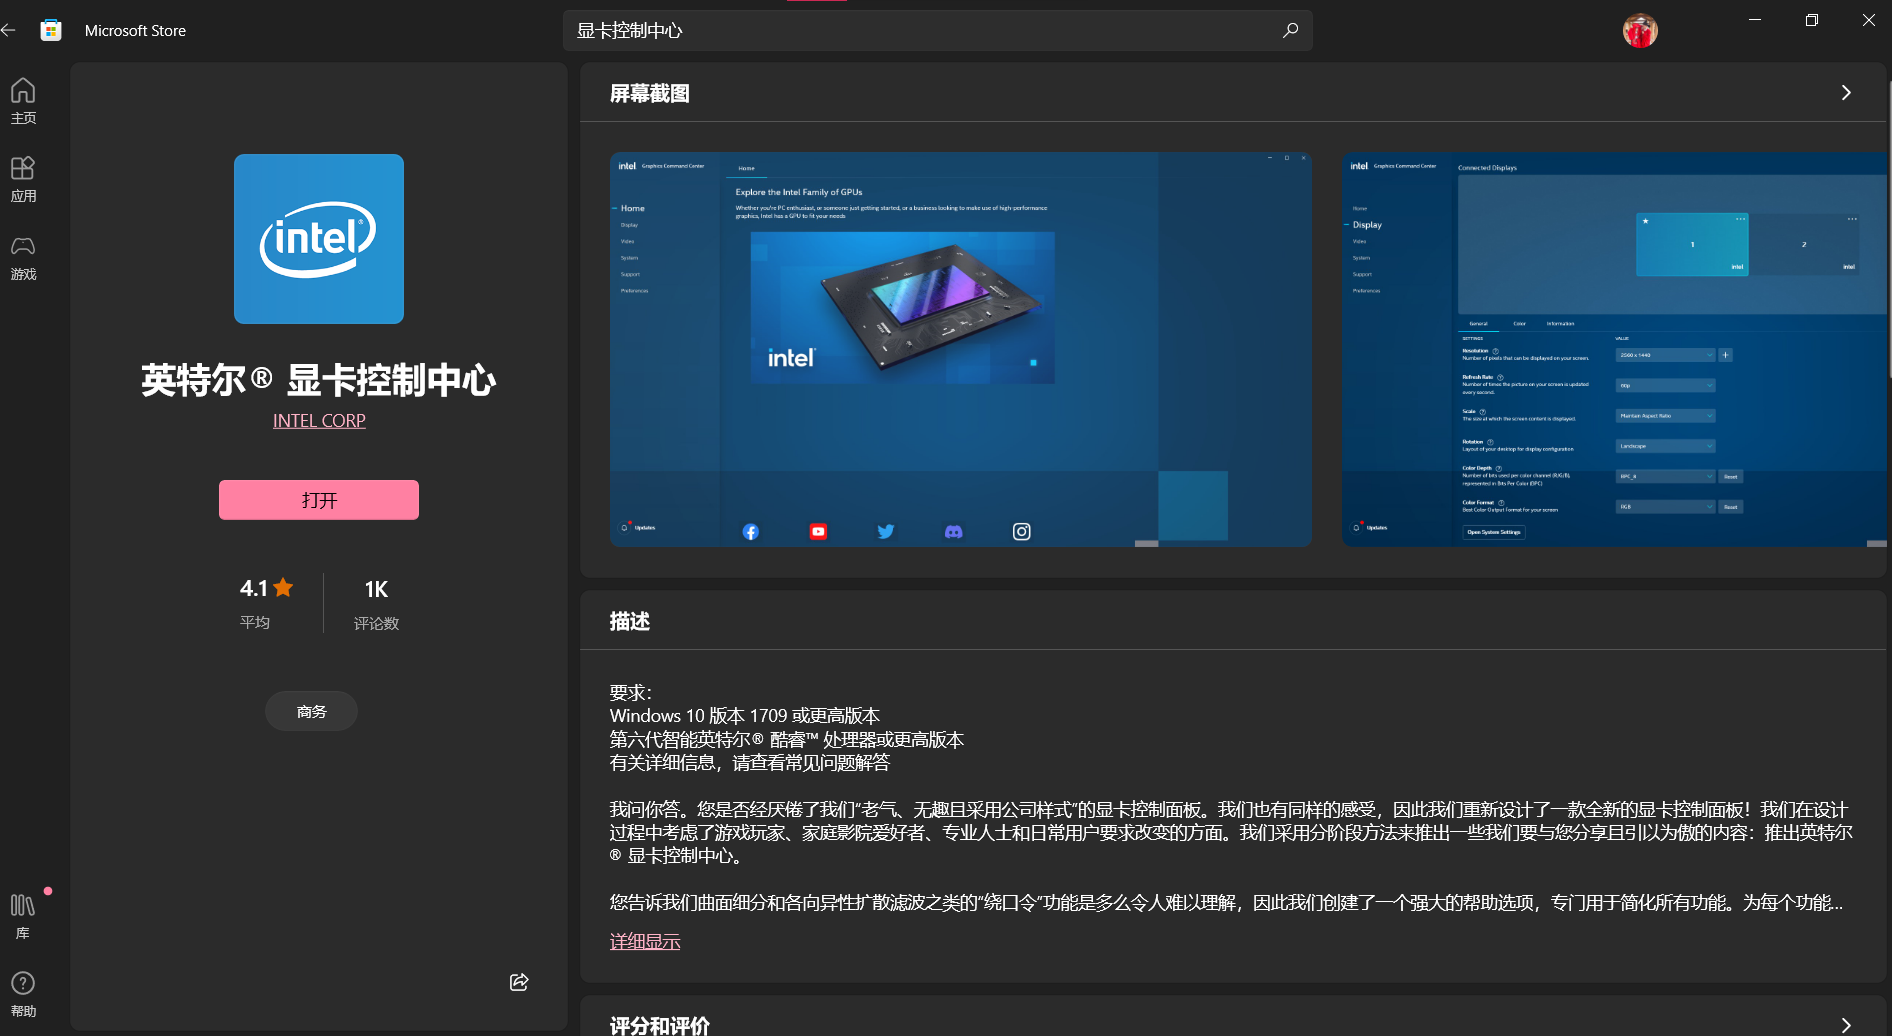Minimize the Microsoft Store window
The height and width of the screenshot is (1036, 1892).
click(1755, 20)
